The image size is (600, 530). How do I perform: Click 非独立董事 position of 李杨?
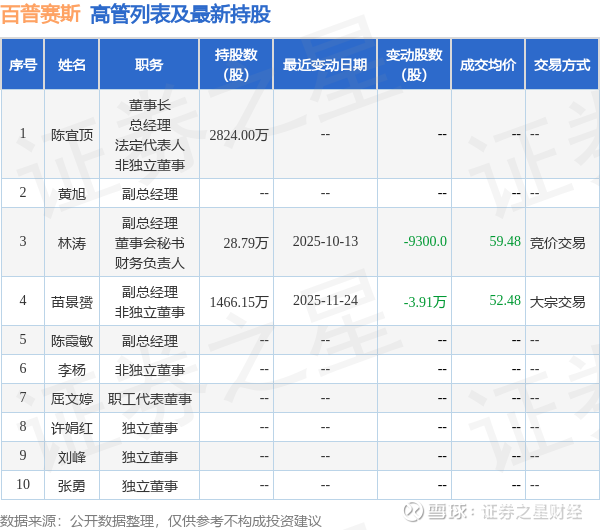click(x=150, y=370)
